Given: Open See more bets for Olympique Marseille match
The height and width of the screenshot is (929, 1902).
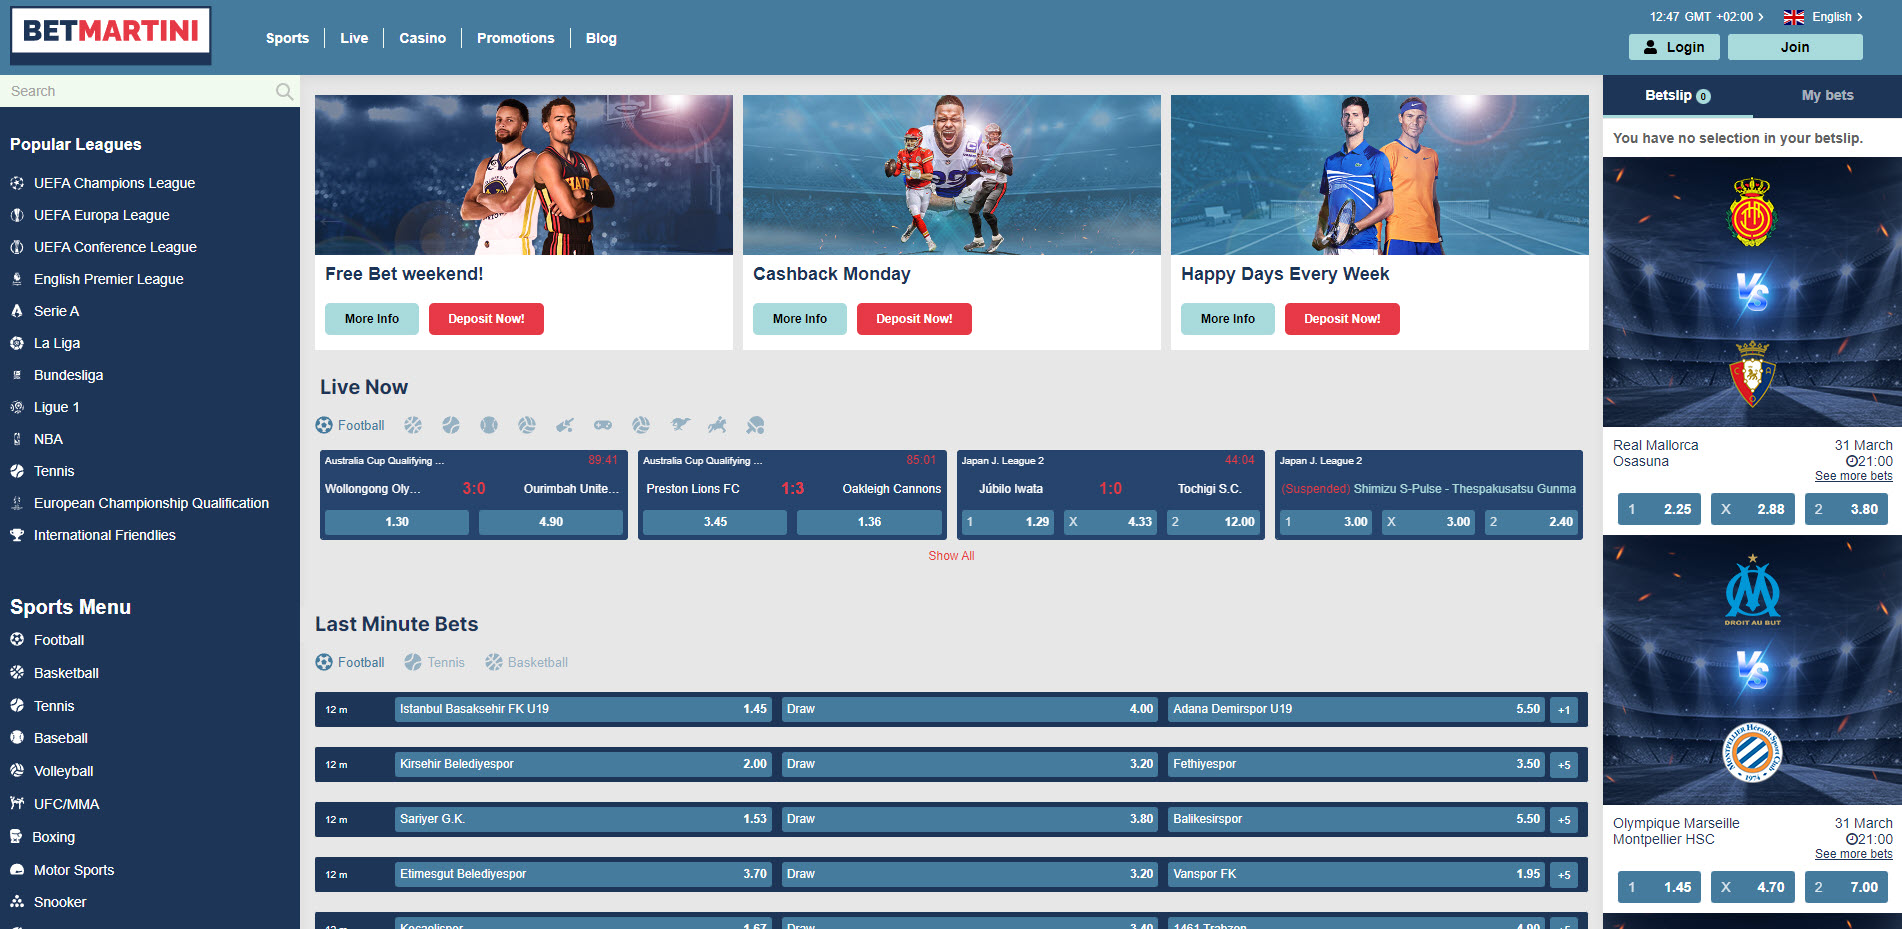Looking at the screenshot, I should point(1854,854).
